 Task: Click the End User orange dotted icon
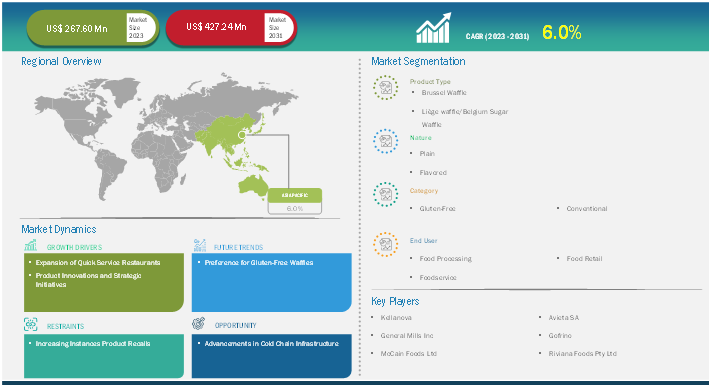[386, 244]
